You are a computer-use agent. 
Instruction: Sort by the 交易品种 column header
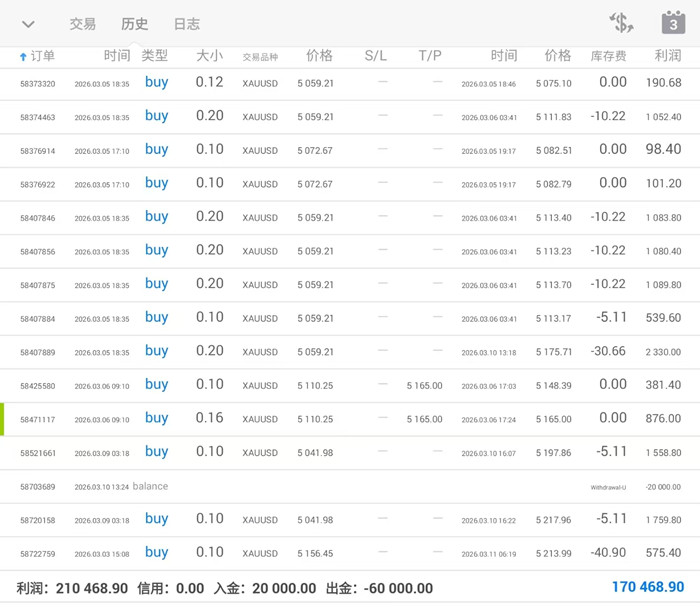pos(260,57)
